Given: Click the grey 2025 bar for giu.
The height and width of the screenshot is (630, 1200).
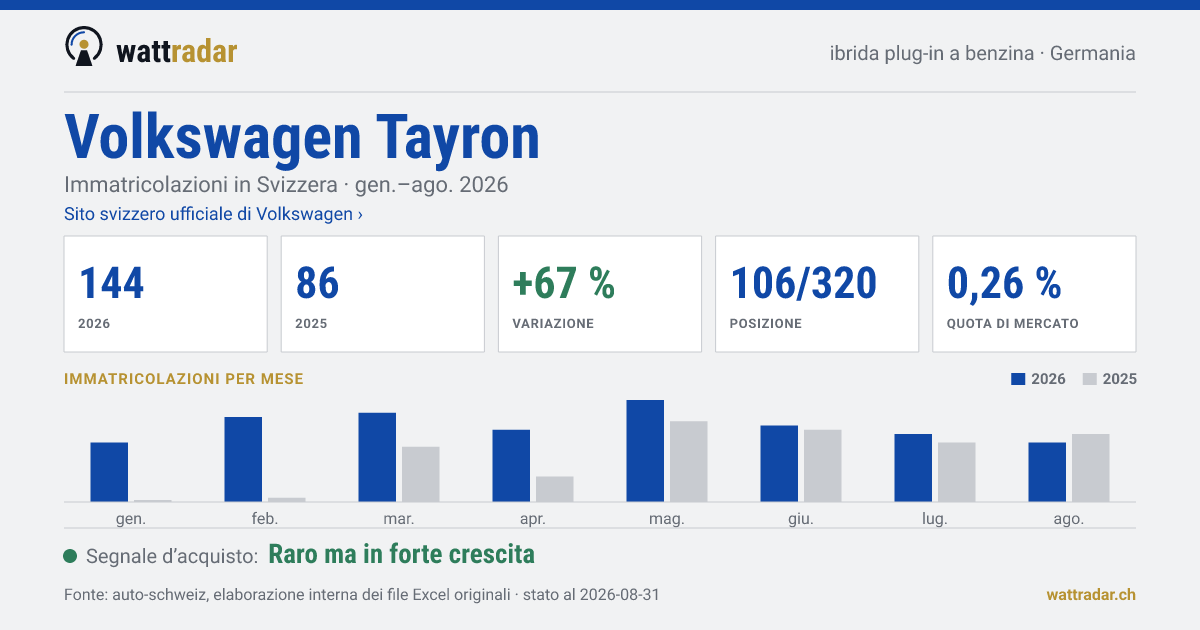Looking at the screenshot, I should click(823, 466).
